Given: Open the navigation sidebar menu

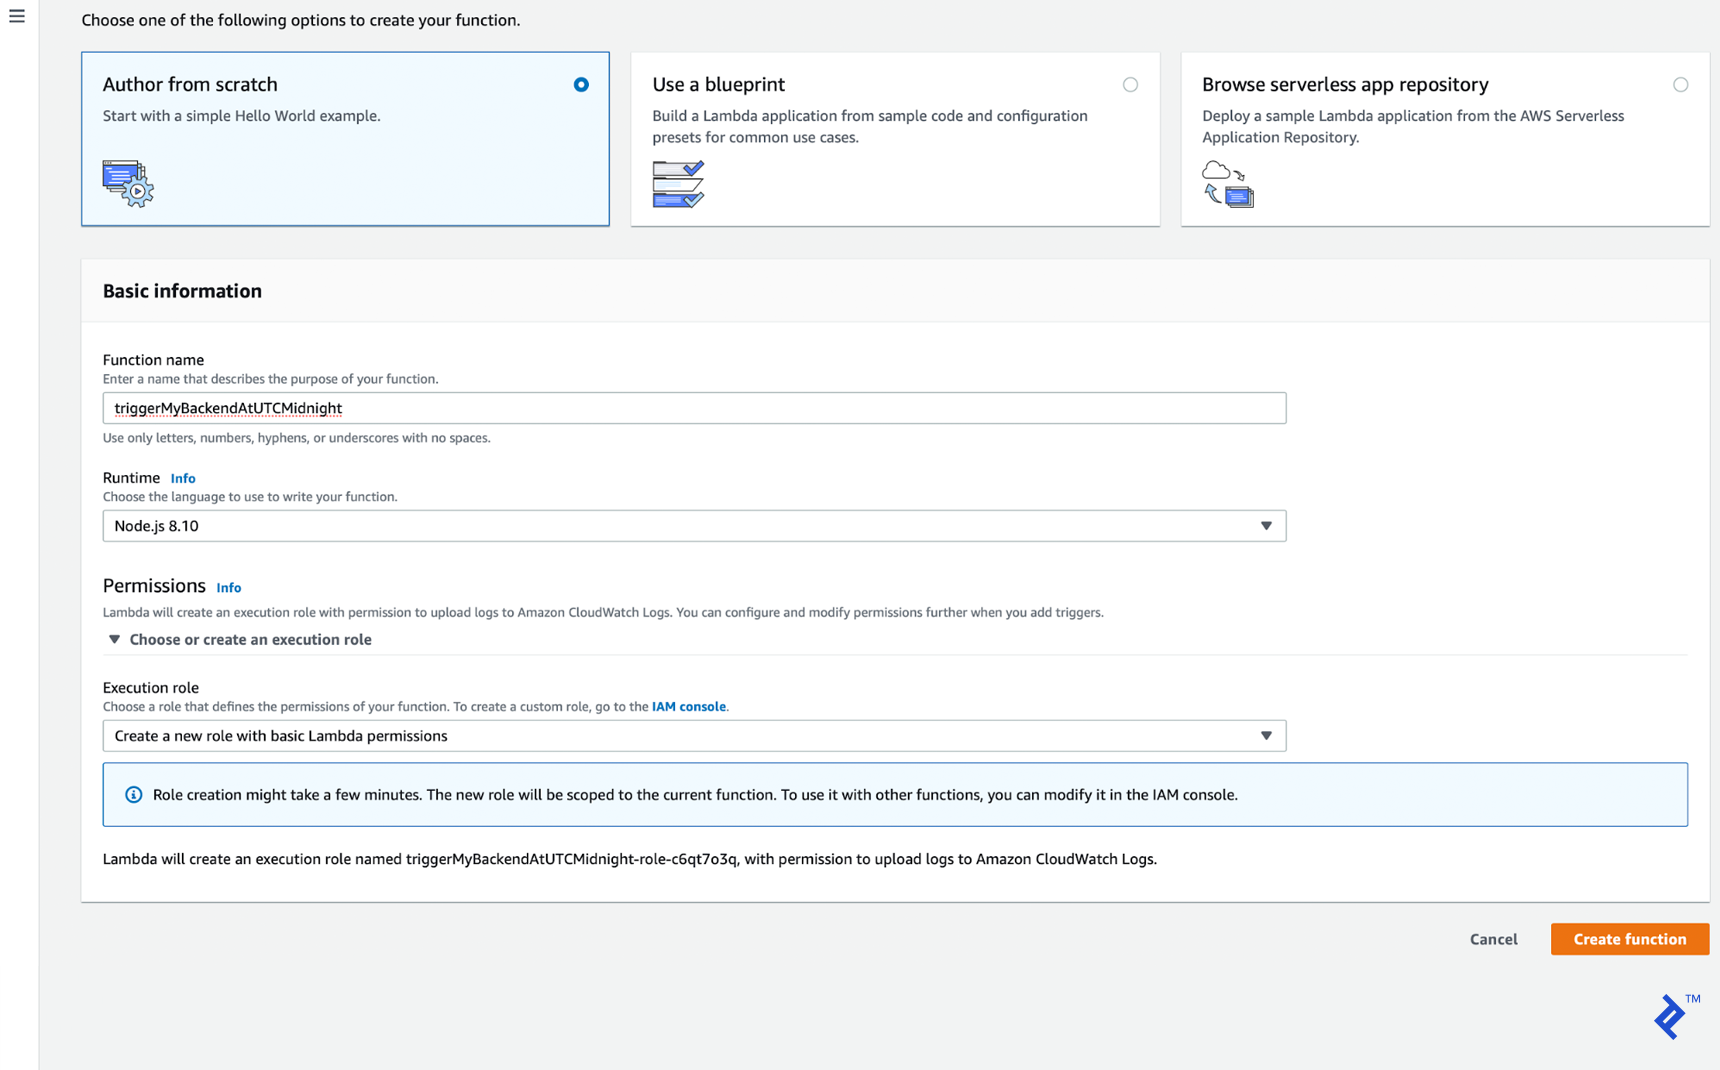Looking at the screenshot, I should coord(16,16).
